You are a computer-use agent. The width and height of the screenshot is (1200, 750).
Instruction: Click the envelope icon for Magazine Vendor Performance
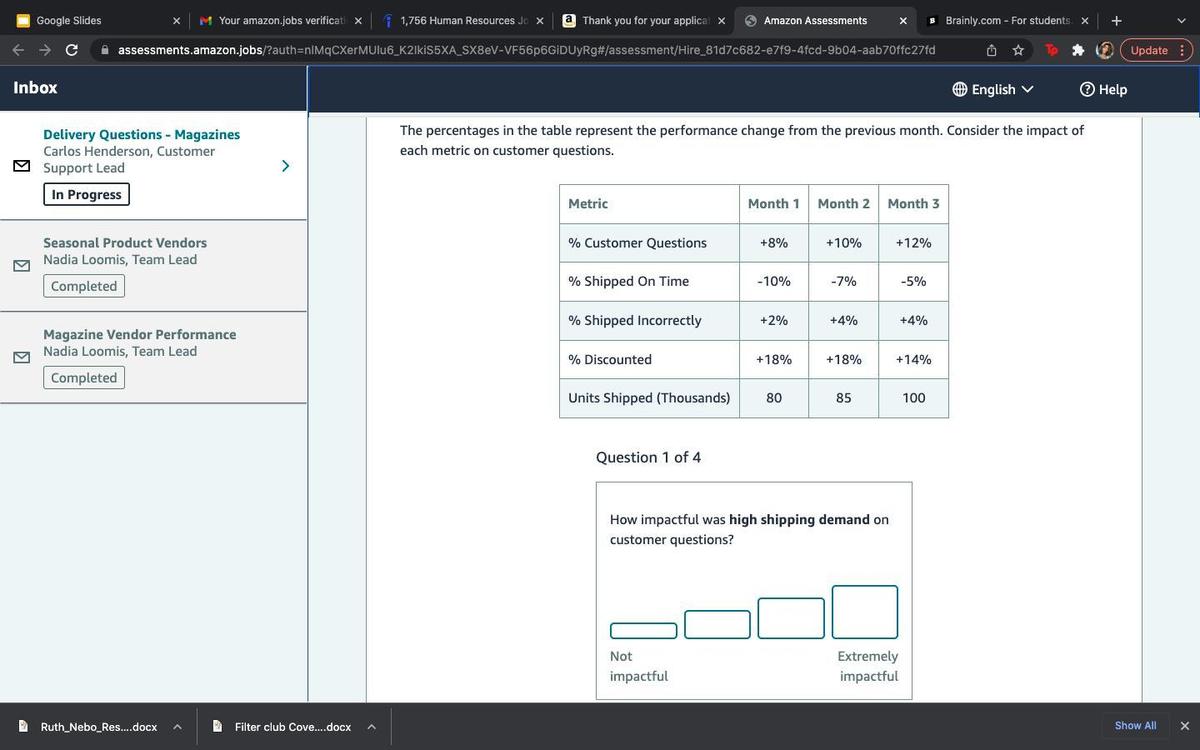[x=21, y=357]
